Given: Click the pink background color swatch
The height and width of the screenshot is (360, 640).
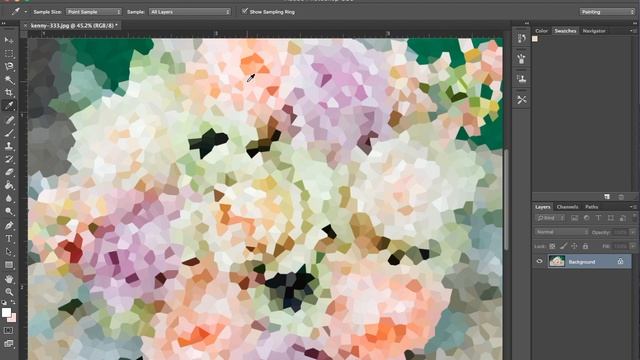Looking at the screenshot, I should [x=13, y=318].
